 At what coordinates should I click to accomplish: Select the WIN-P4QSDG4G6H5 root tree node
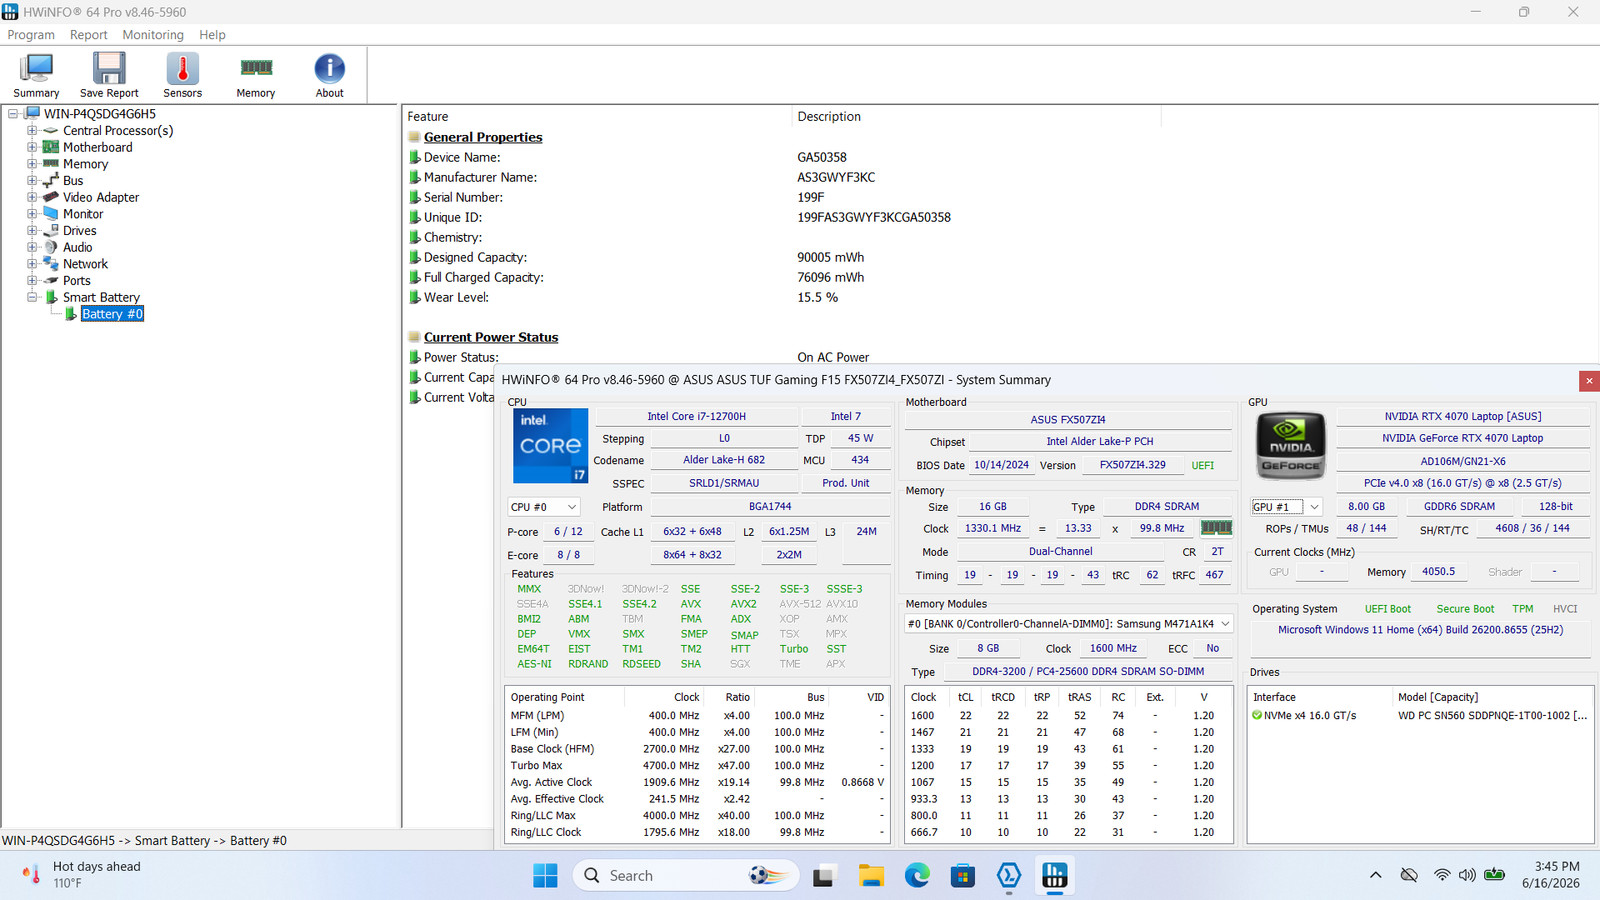(100, 114)
